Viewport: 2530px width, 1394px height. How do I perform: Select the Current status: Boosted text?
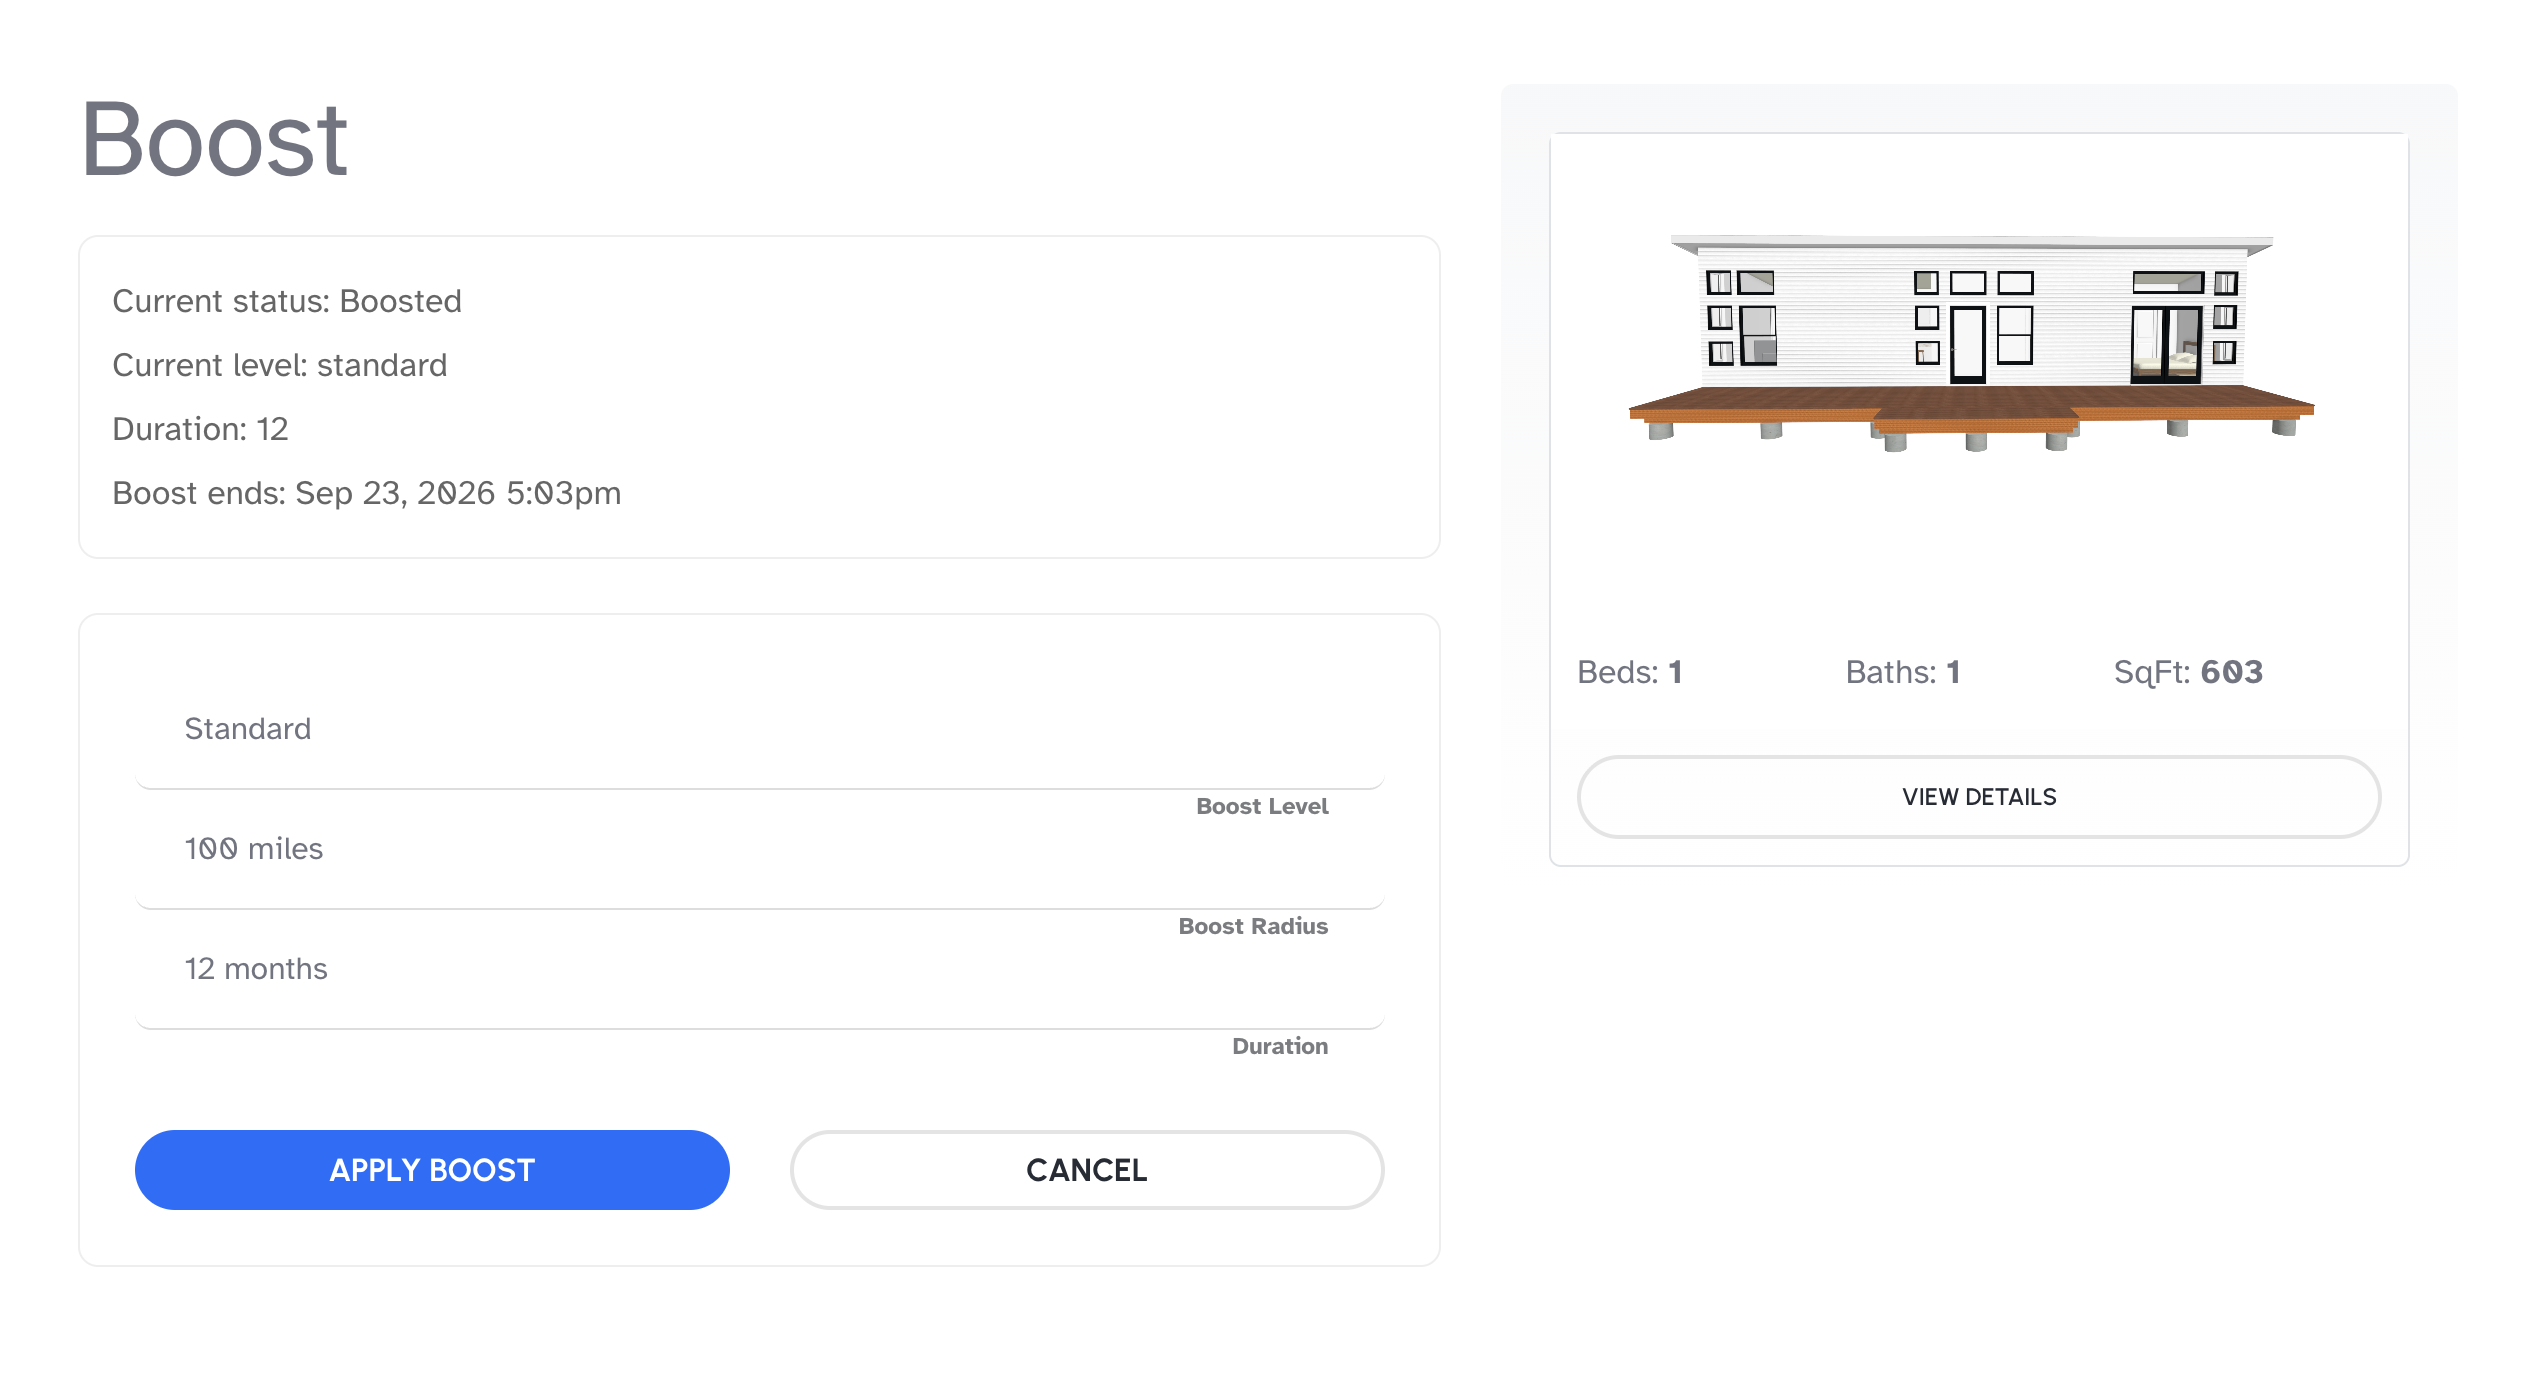(x=287, y=301)
